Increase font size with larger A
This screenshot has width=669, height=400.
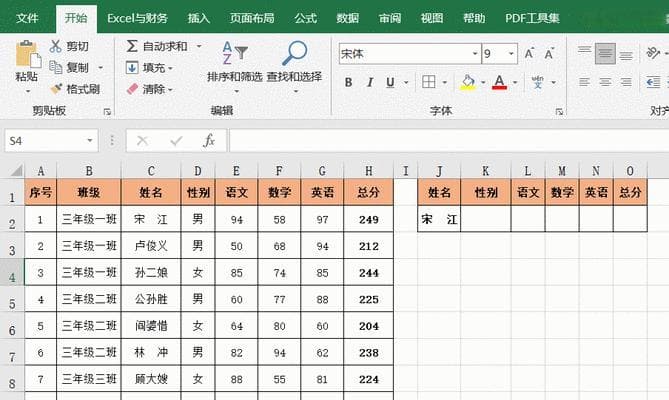tap(529, 54)
